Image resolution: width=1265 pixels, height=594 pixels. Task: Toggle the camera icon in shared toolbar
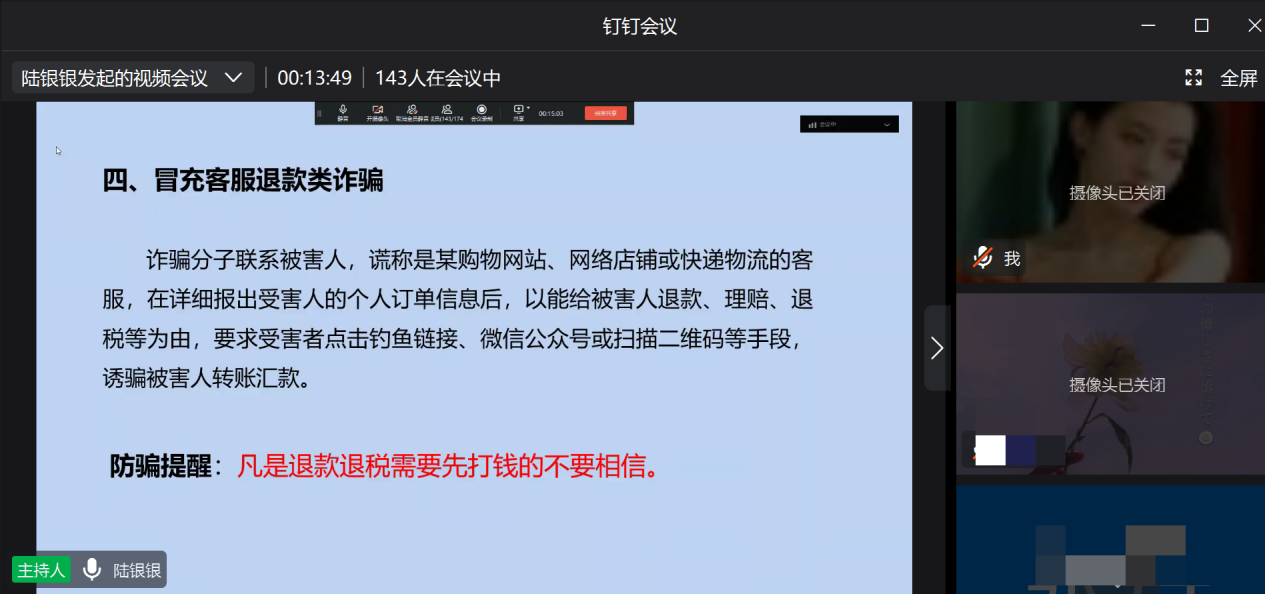click(x=377, y=110)
